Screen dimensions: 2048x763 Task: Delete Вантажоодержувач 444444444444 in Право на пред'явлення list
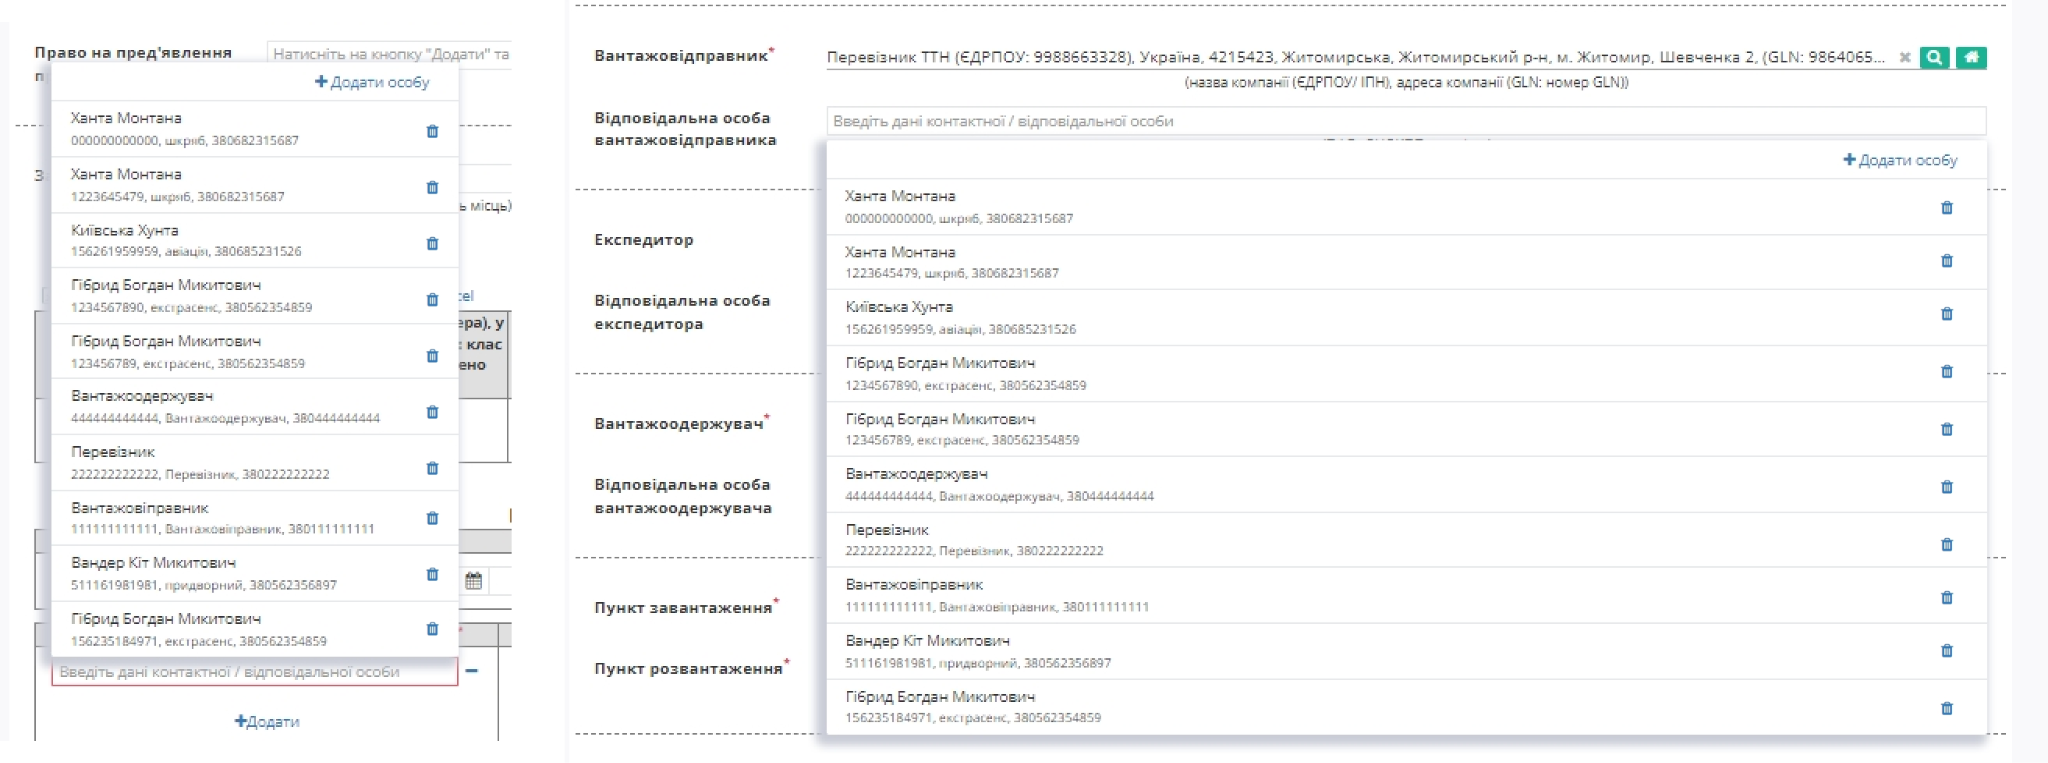click(432, 411)
